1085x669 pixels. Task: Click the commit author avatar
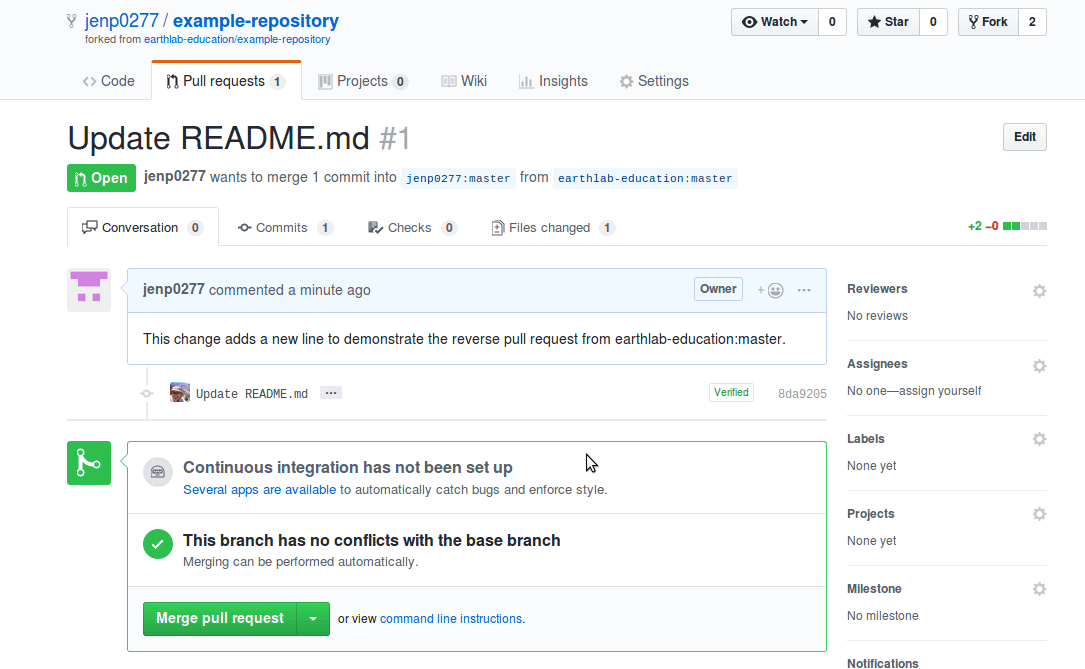coord(180,392)
